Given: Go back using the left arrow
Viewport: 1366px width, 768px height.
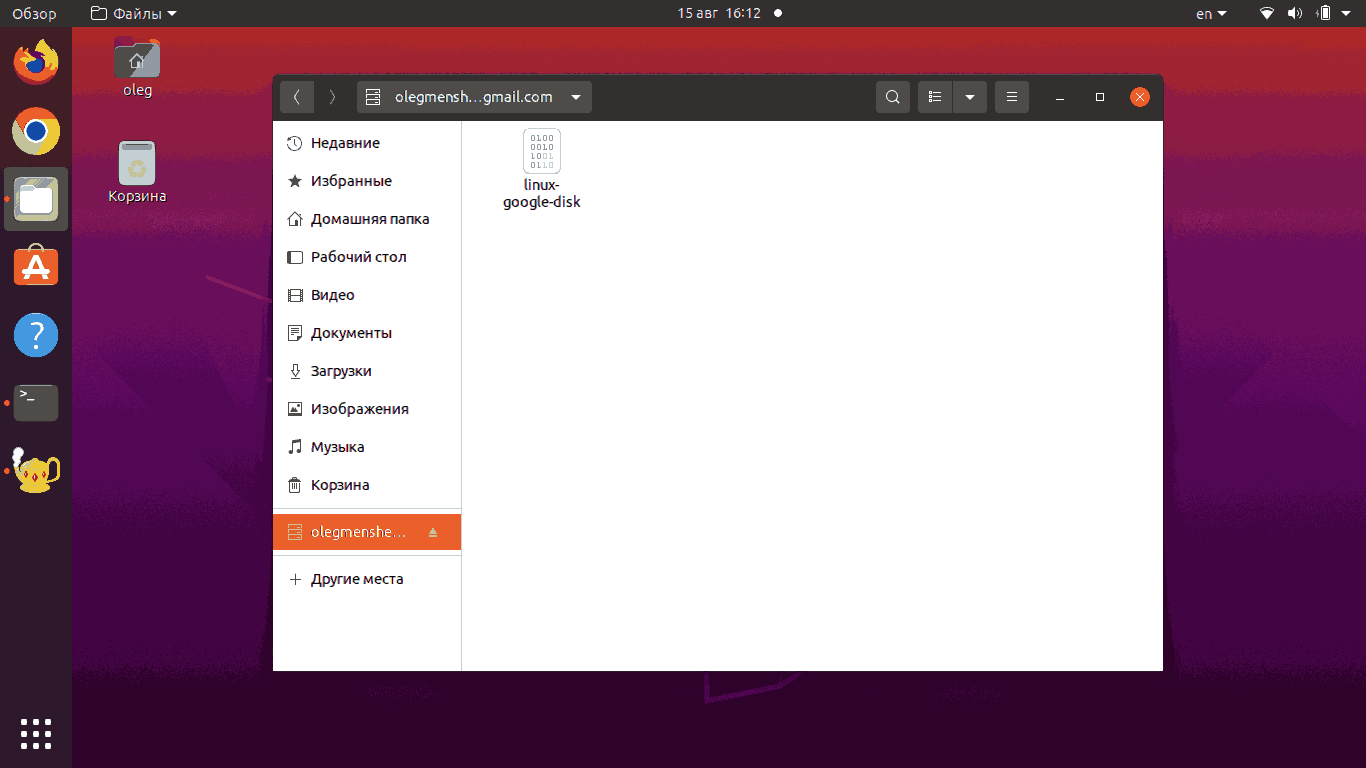Looking at the screenshot, I should click(x=297, y=97).
